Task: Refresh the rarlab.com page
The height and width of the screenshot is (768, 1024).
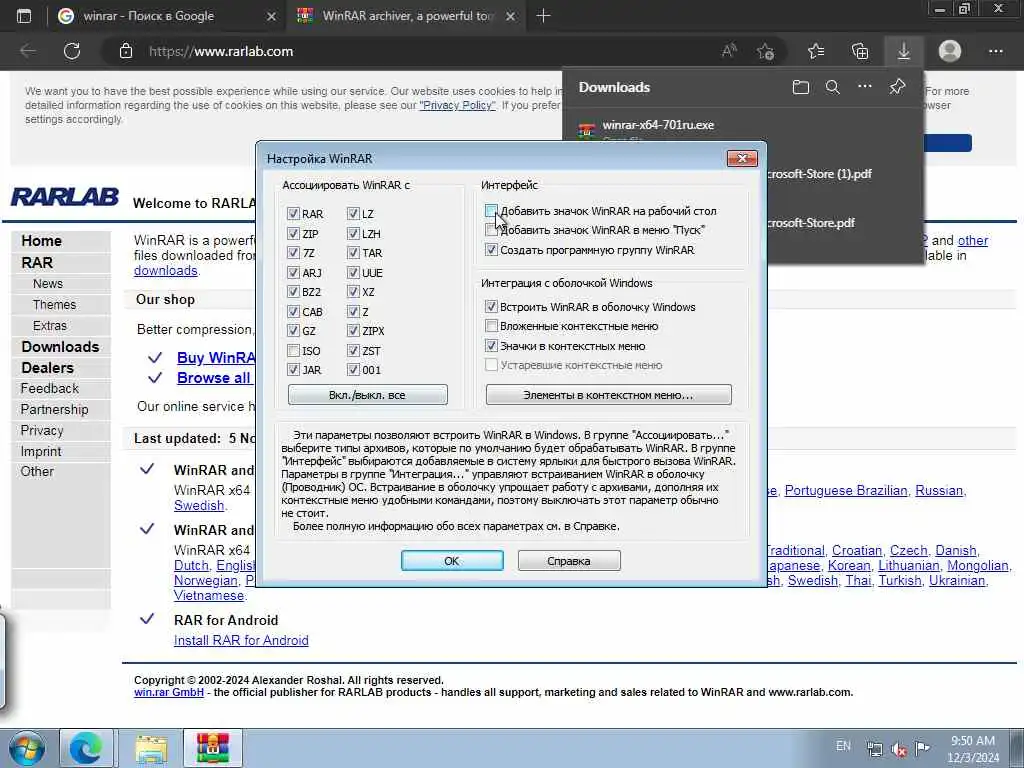Action: [x=72, y=51]
